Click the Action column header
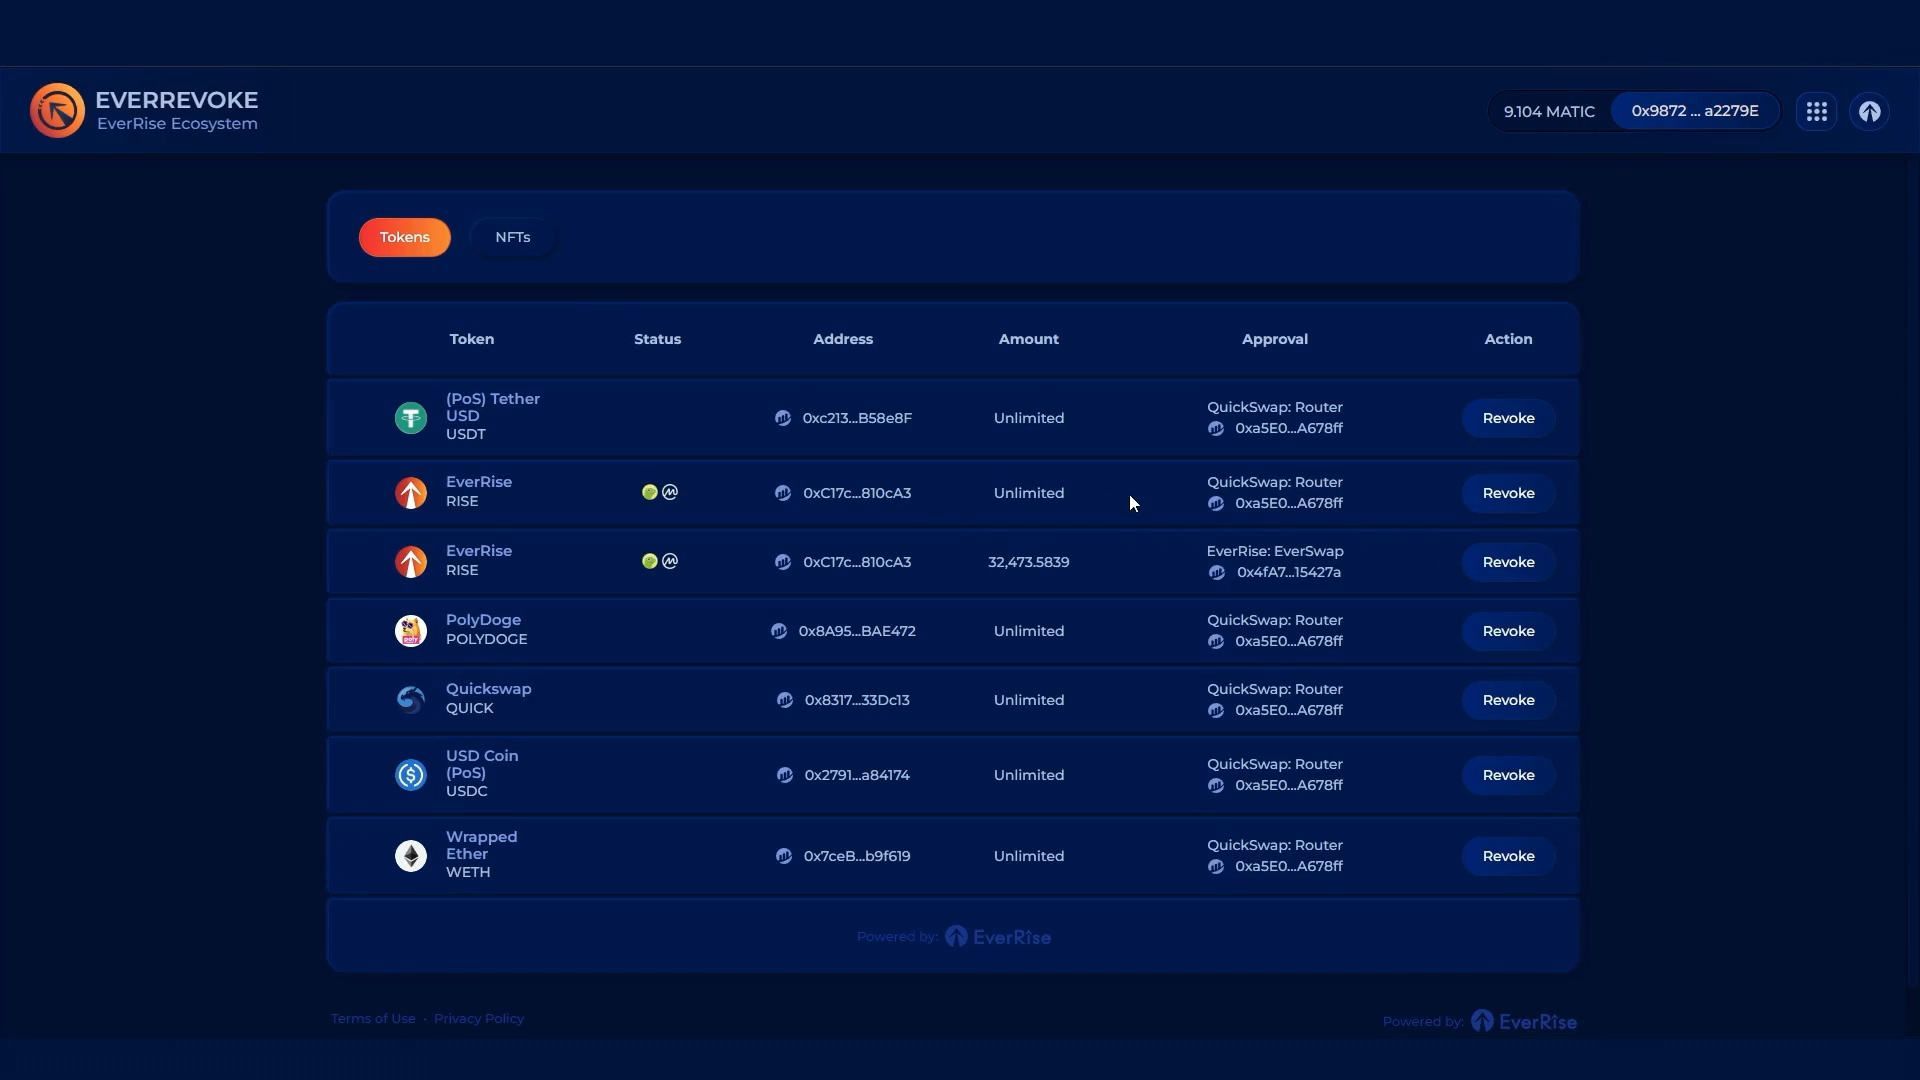Image resolution: width=1920 pixels, height=1080 pixels. (1508, 339)
